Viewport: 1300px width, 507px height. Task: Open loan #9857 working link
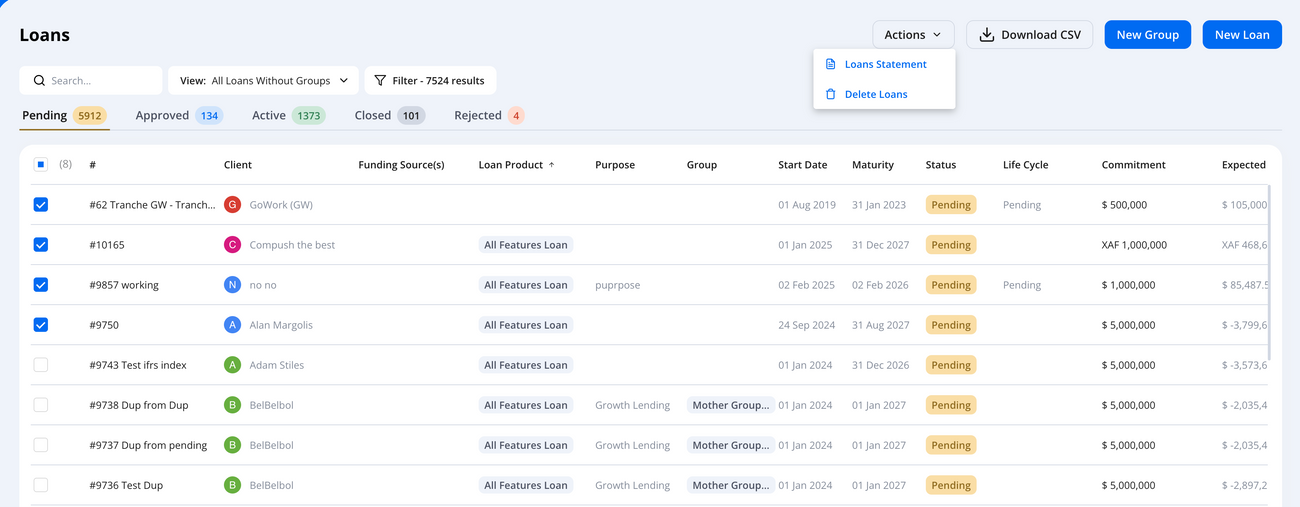[124, 284]
